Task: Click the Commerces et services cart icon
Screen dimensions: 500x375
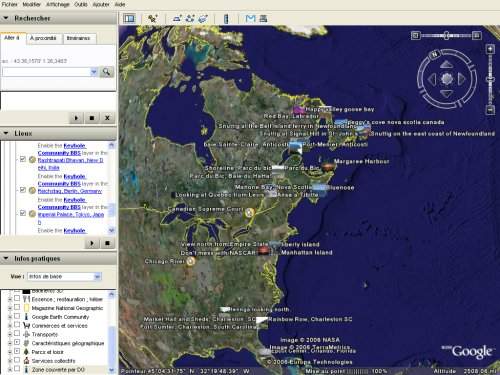Action: [x=27, y=325]
